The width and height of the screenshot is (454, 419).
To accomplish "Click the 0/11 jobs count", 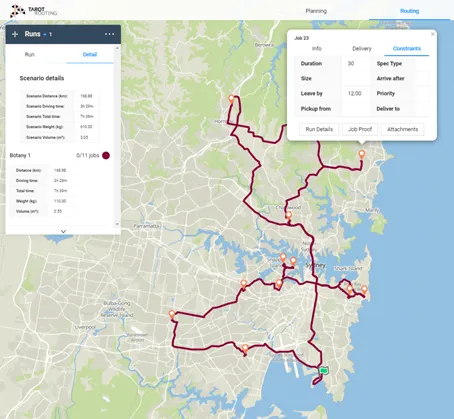I will click(x=88, y=155).
